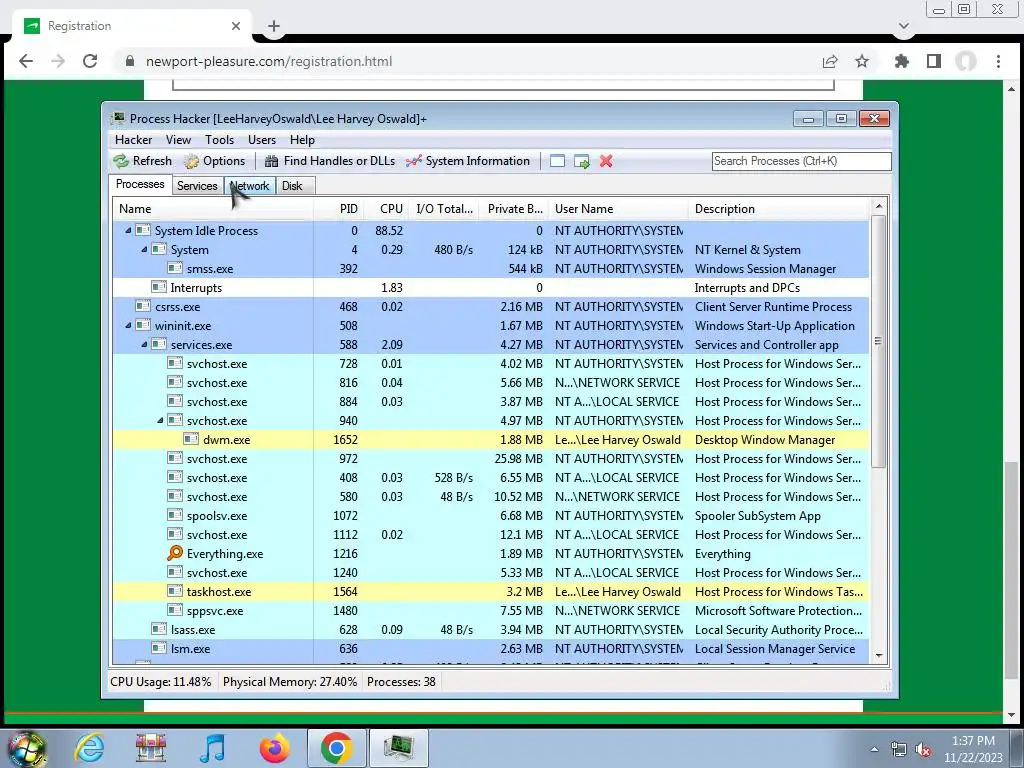Switch to the Services tab
1024x768 pixels.
[197, 186]
